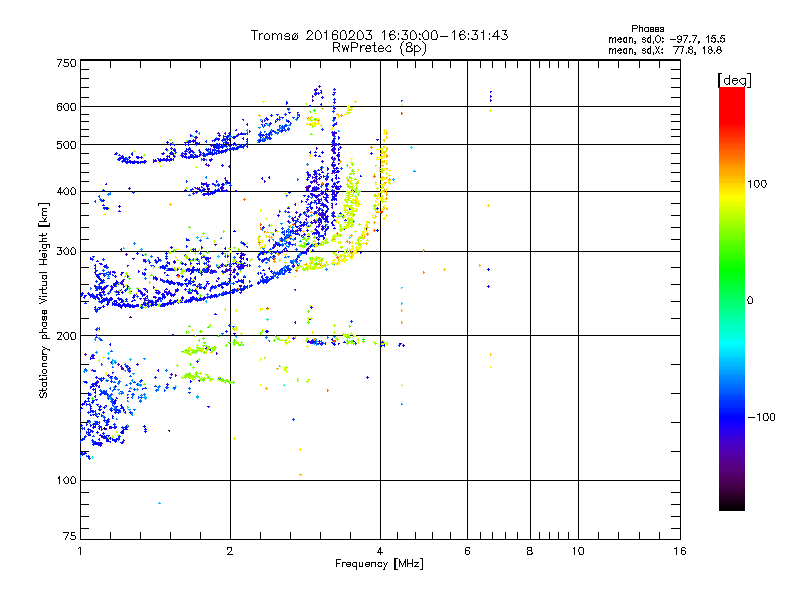Click the black bottom of the phase colorbar
The height and width of the screenshot is (600, 800).
[732, 503]
